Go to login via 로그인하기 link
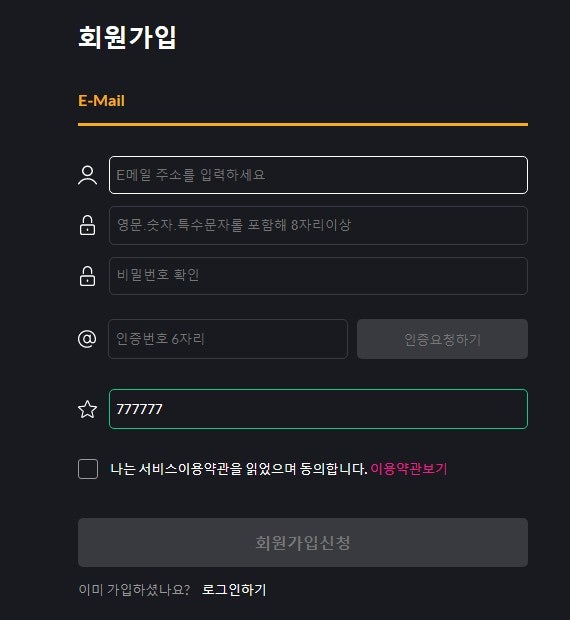 pos(234,590)
